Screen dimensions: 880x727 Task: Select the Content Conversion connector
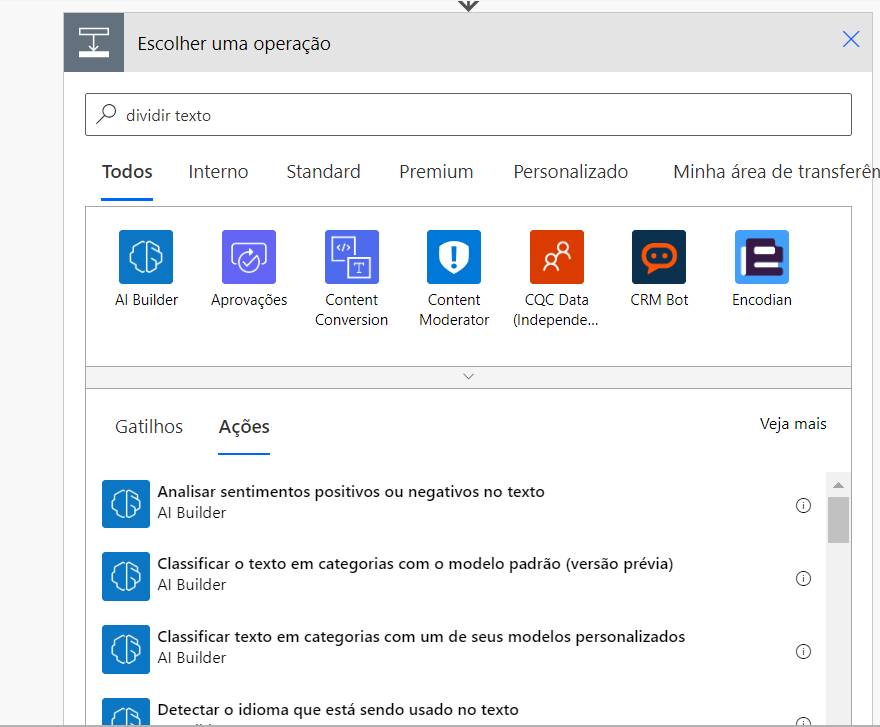352,257
